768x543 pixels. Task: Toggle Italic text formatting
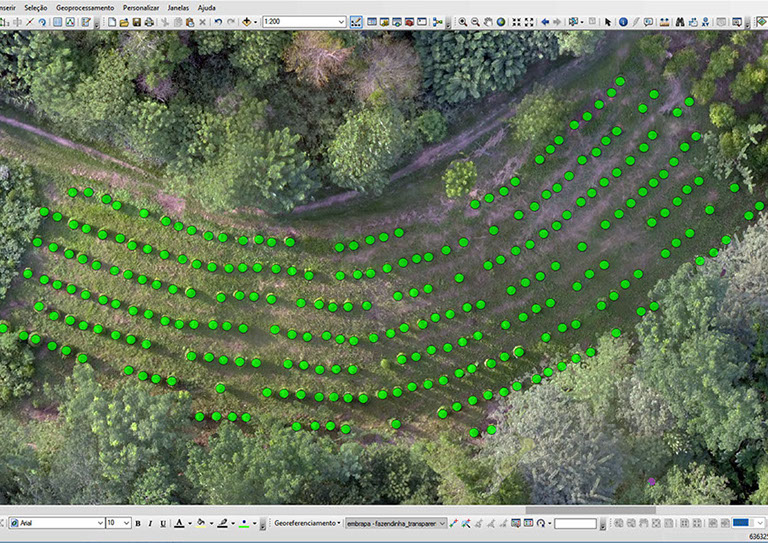(x=150, y=523)
